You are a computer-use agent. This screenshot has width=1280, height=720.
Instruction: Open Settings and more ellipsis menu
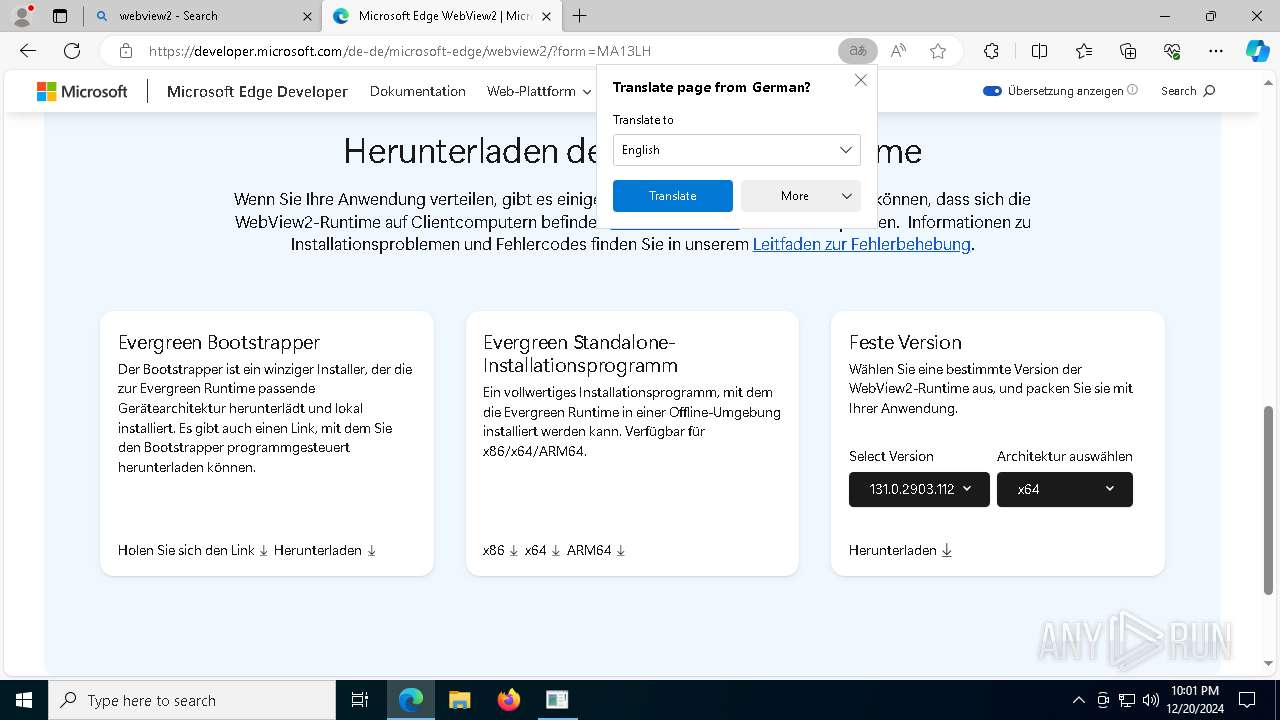pyautogui.click(x=1216, y=51)
